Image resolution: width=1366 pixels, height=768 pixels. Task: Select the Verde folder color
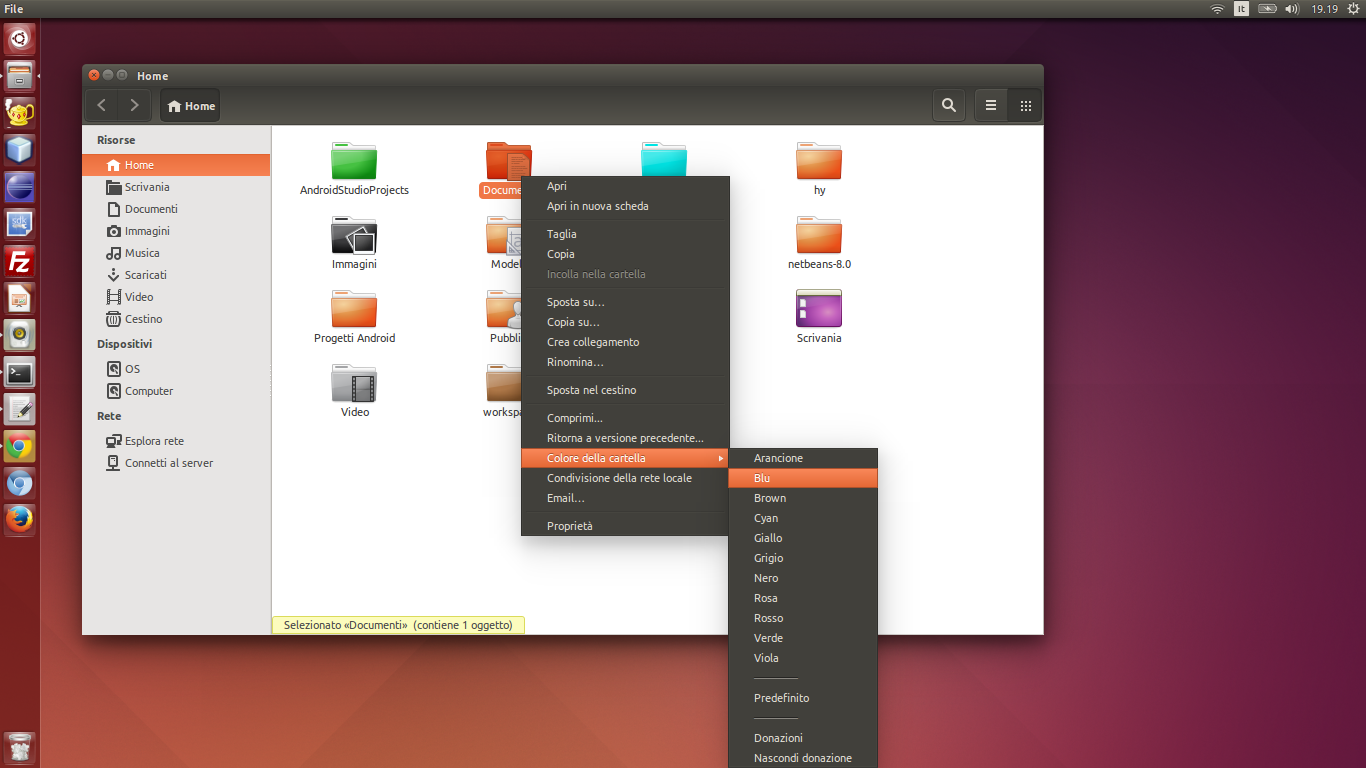point(768,637)
